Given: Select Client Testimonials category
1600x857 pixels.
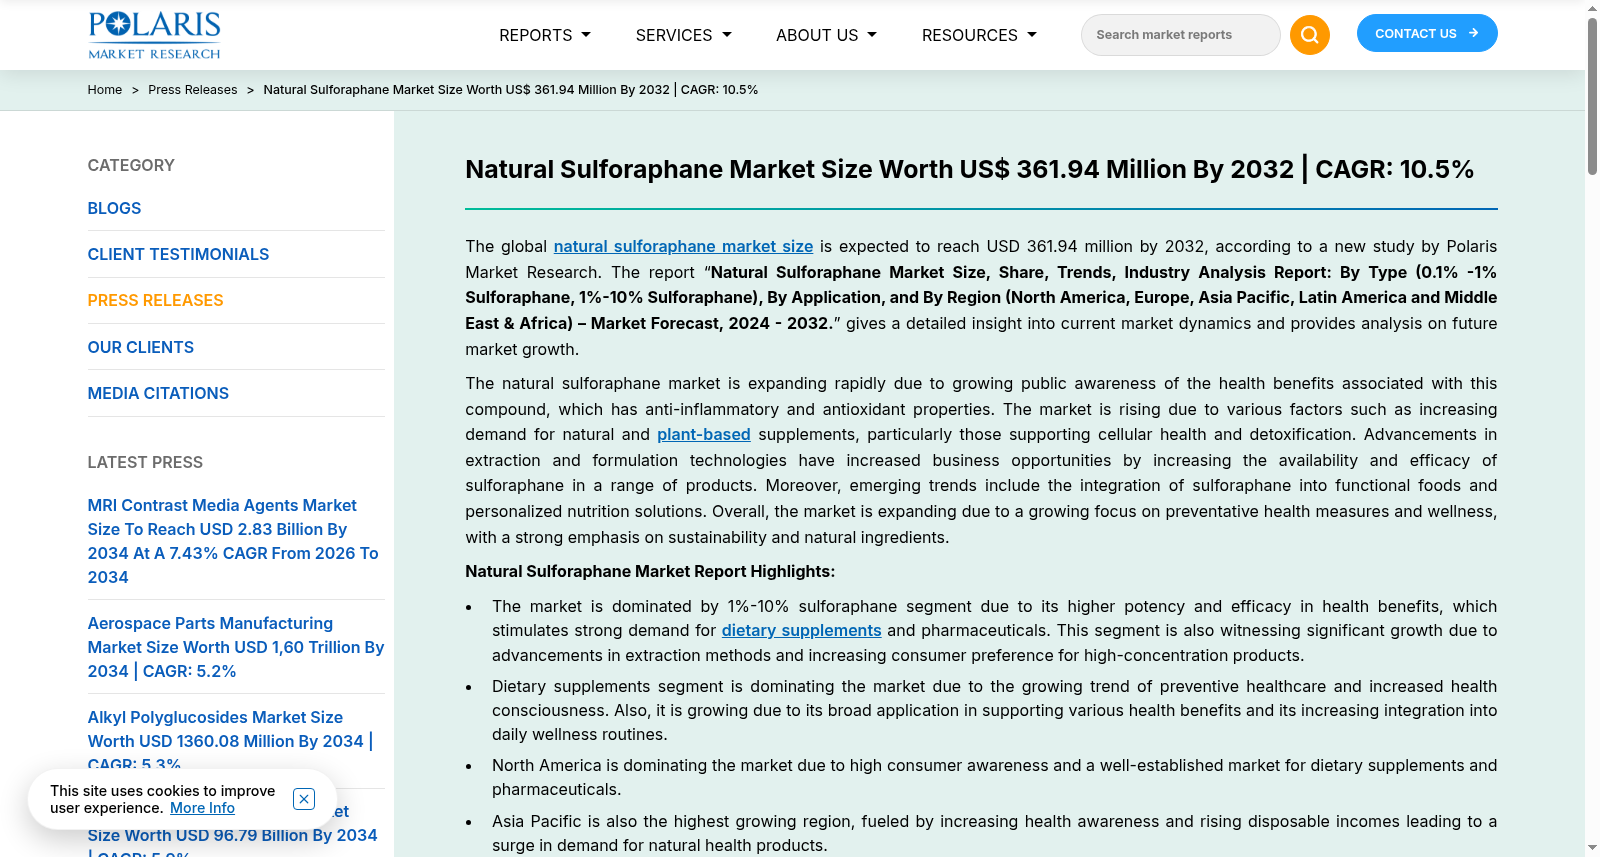Looking at the screenshot, I should click(178, 254).
